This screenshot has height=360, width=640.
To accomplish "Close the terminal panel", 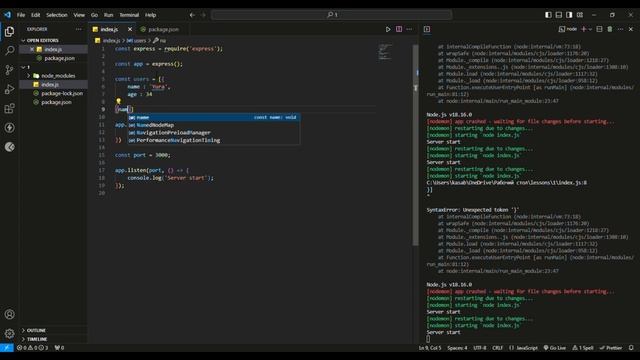I will coord(631,29).
